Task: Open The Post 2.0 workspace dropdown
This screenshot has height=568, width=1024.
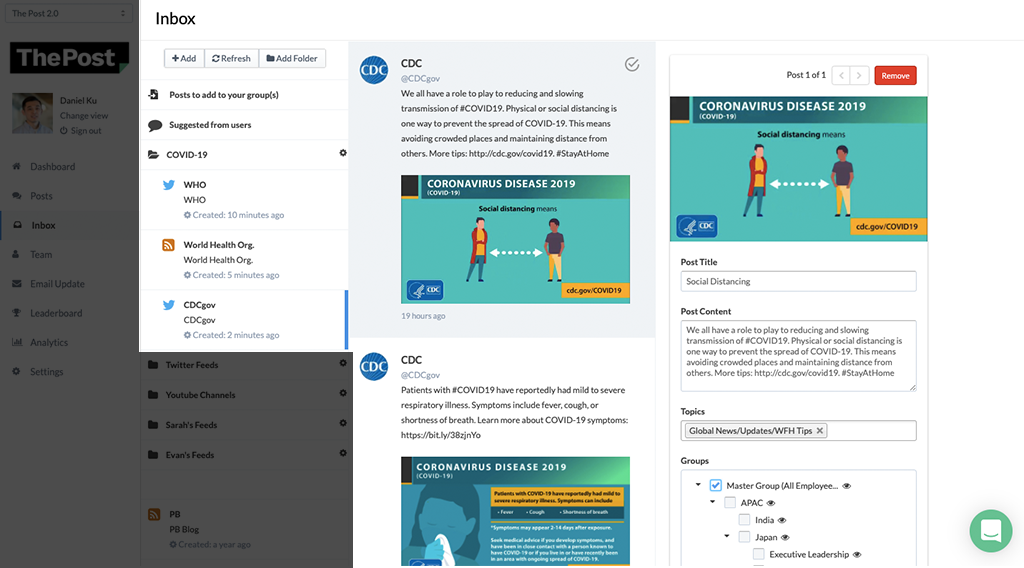Action: pos(69,13)
